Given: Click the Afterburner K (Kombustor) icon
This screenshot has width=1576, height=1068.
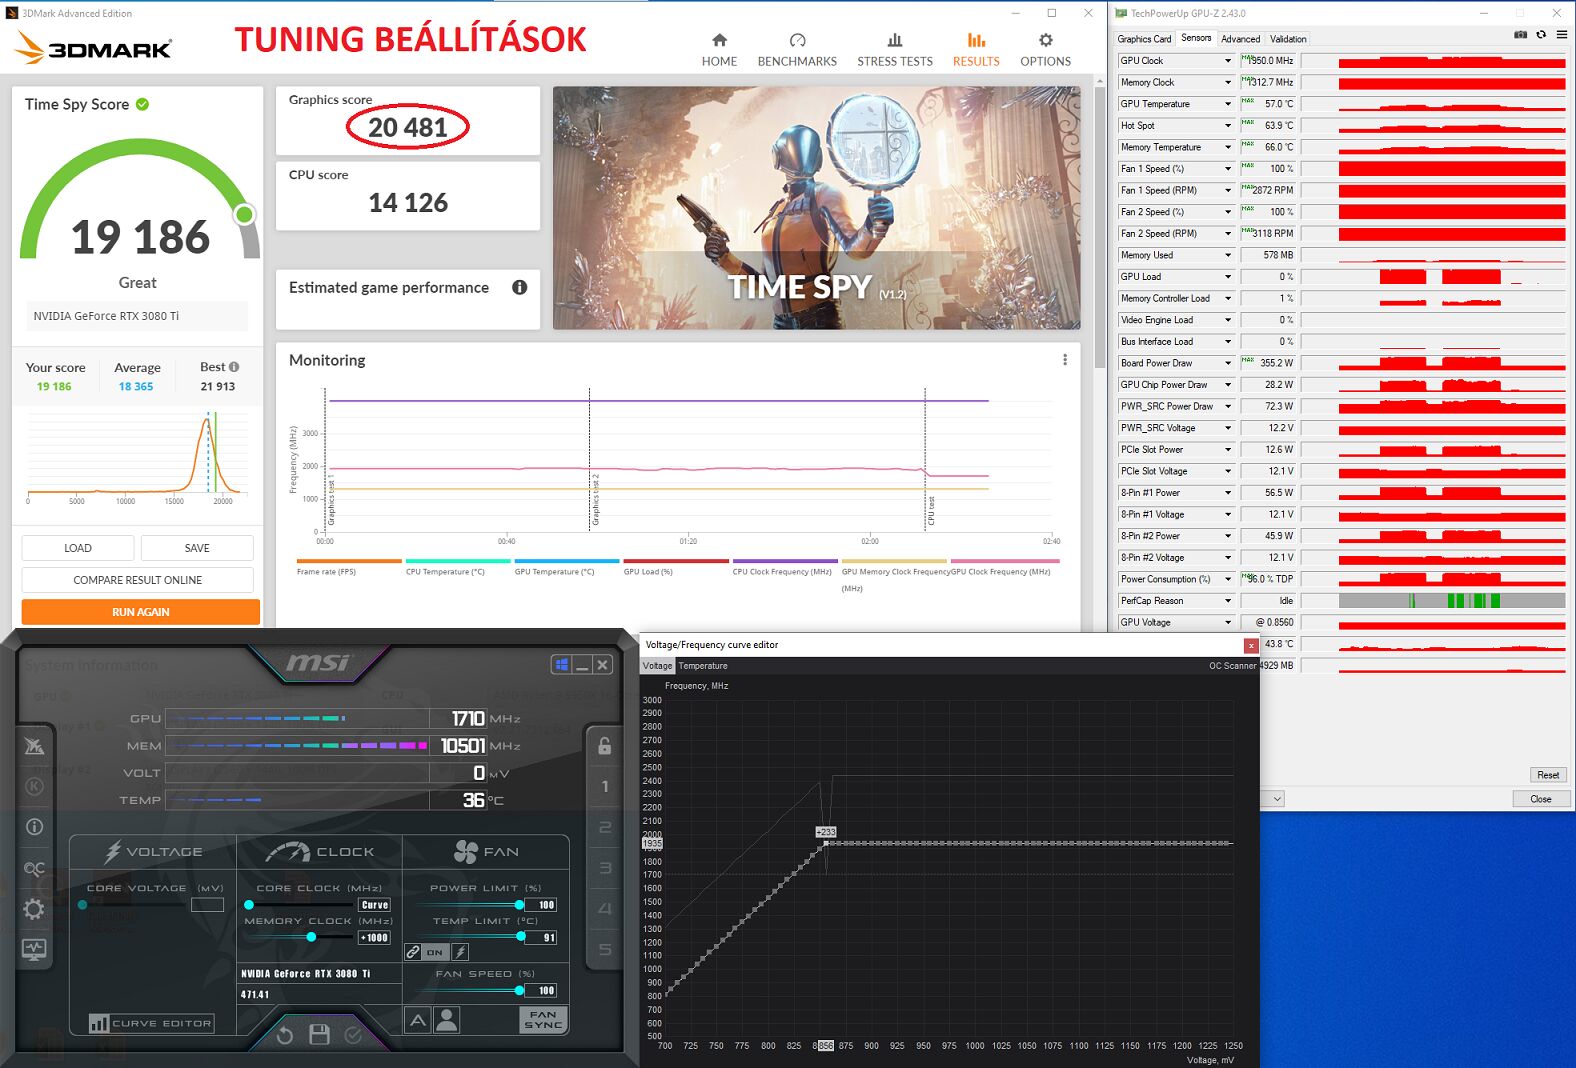Looking at the screenshot, I should (34, 786).
